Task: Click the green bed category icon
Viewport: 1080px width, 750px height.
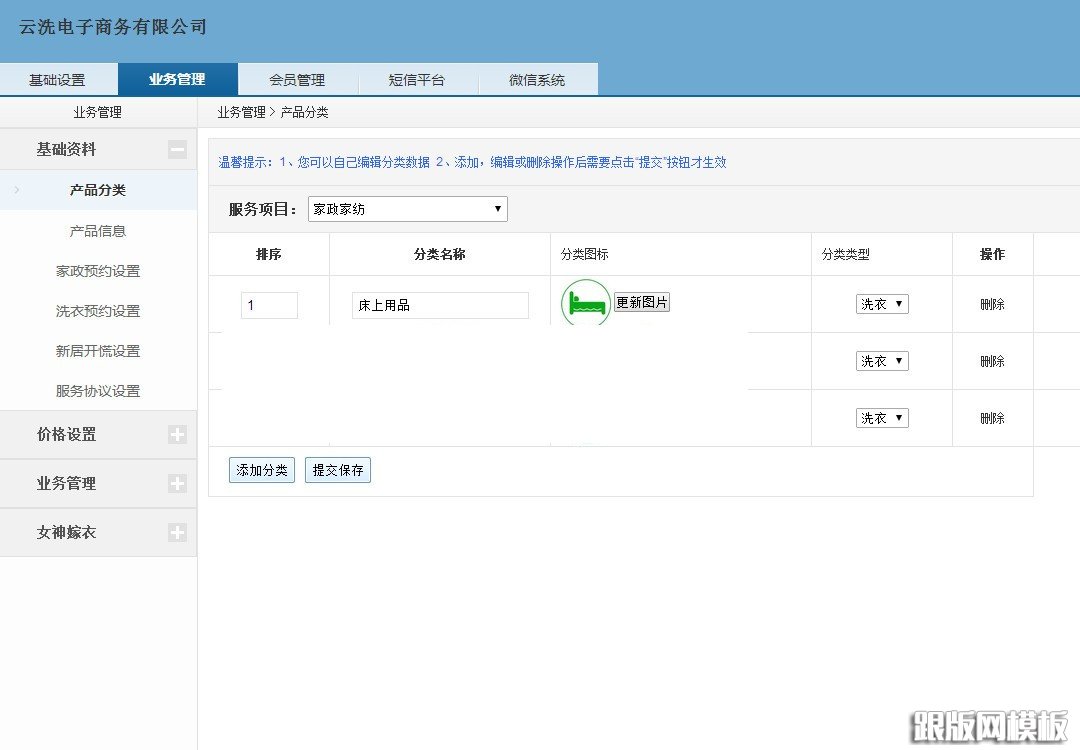Action: (x=584, y=303)
